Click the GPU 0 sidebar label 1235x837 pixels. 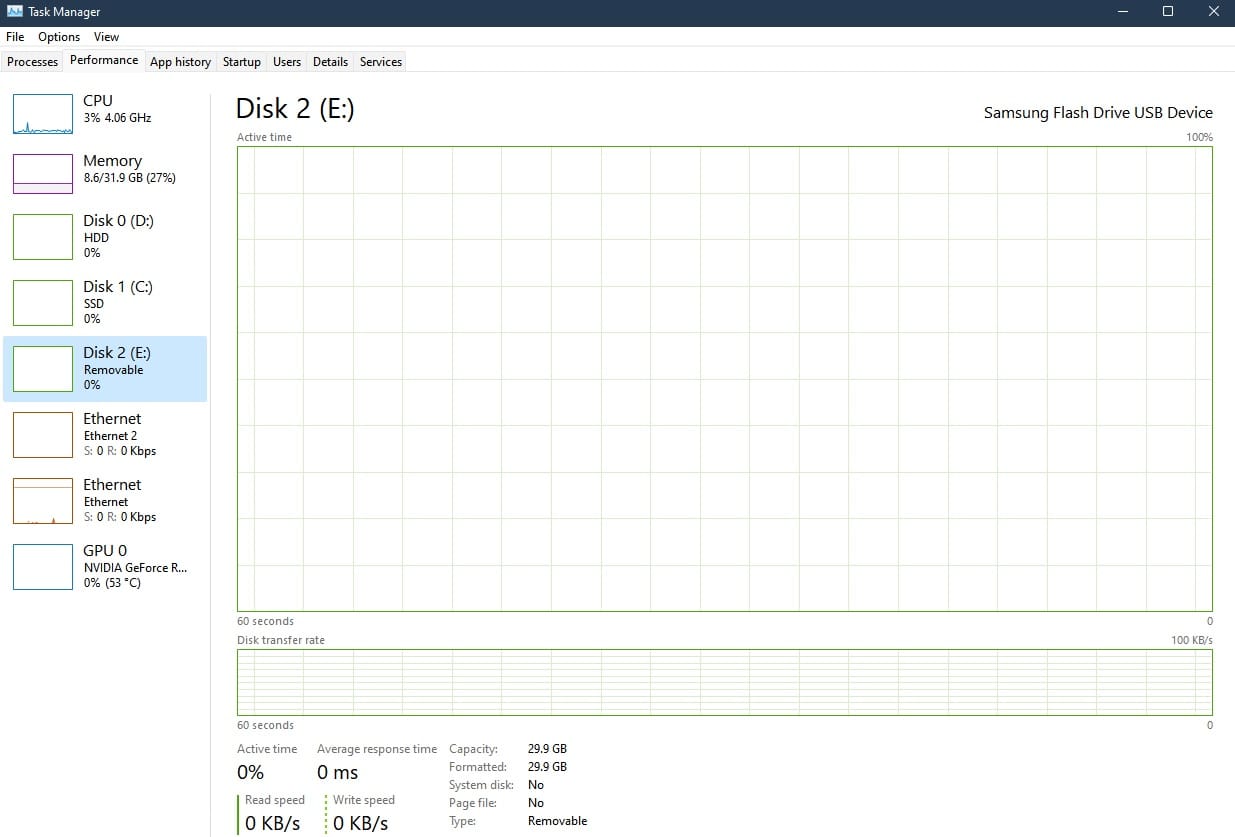(x=105, y=550)
